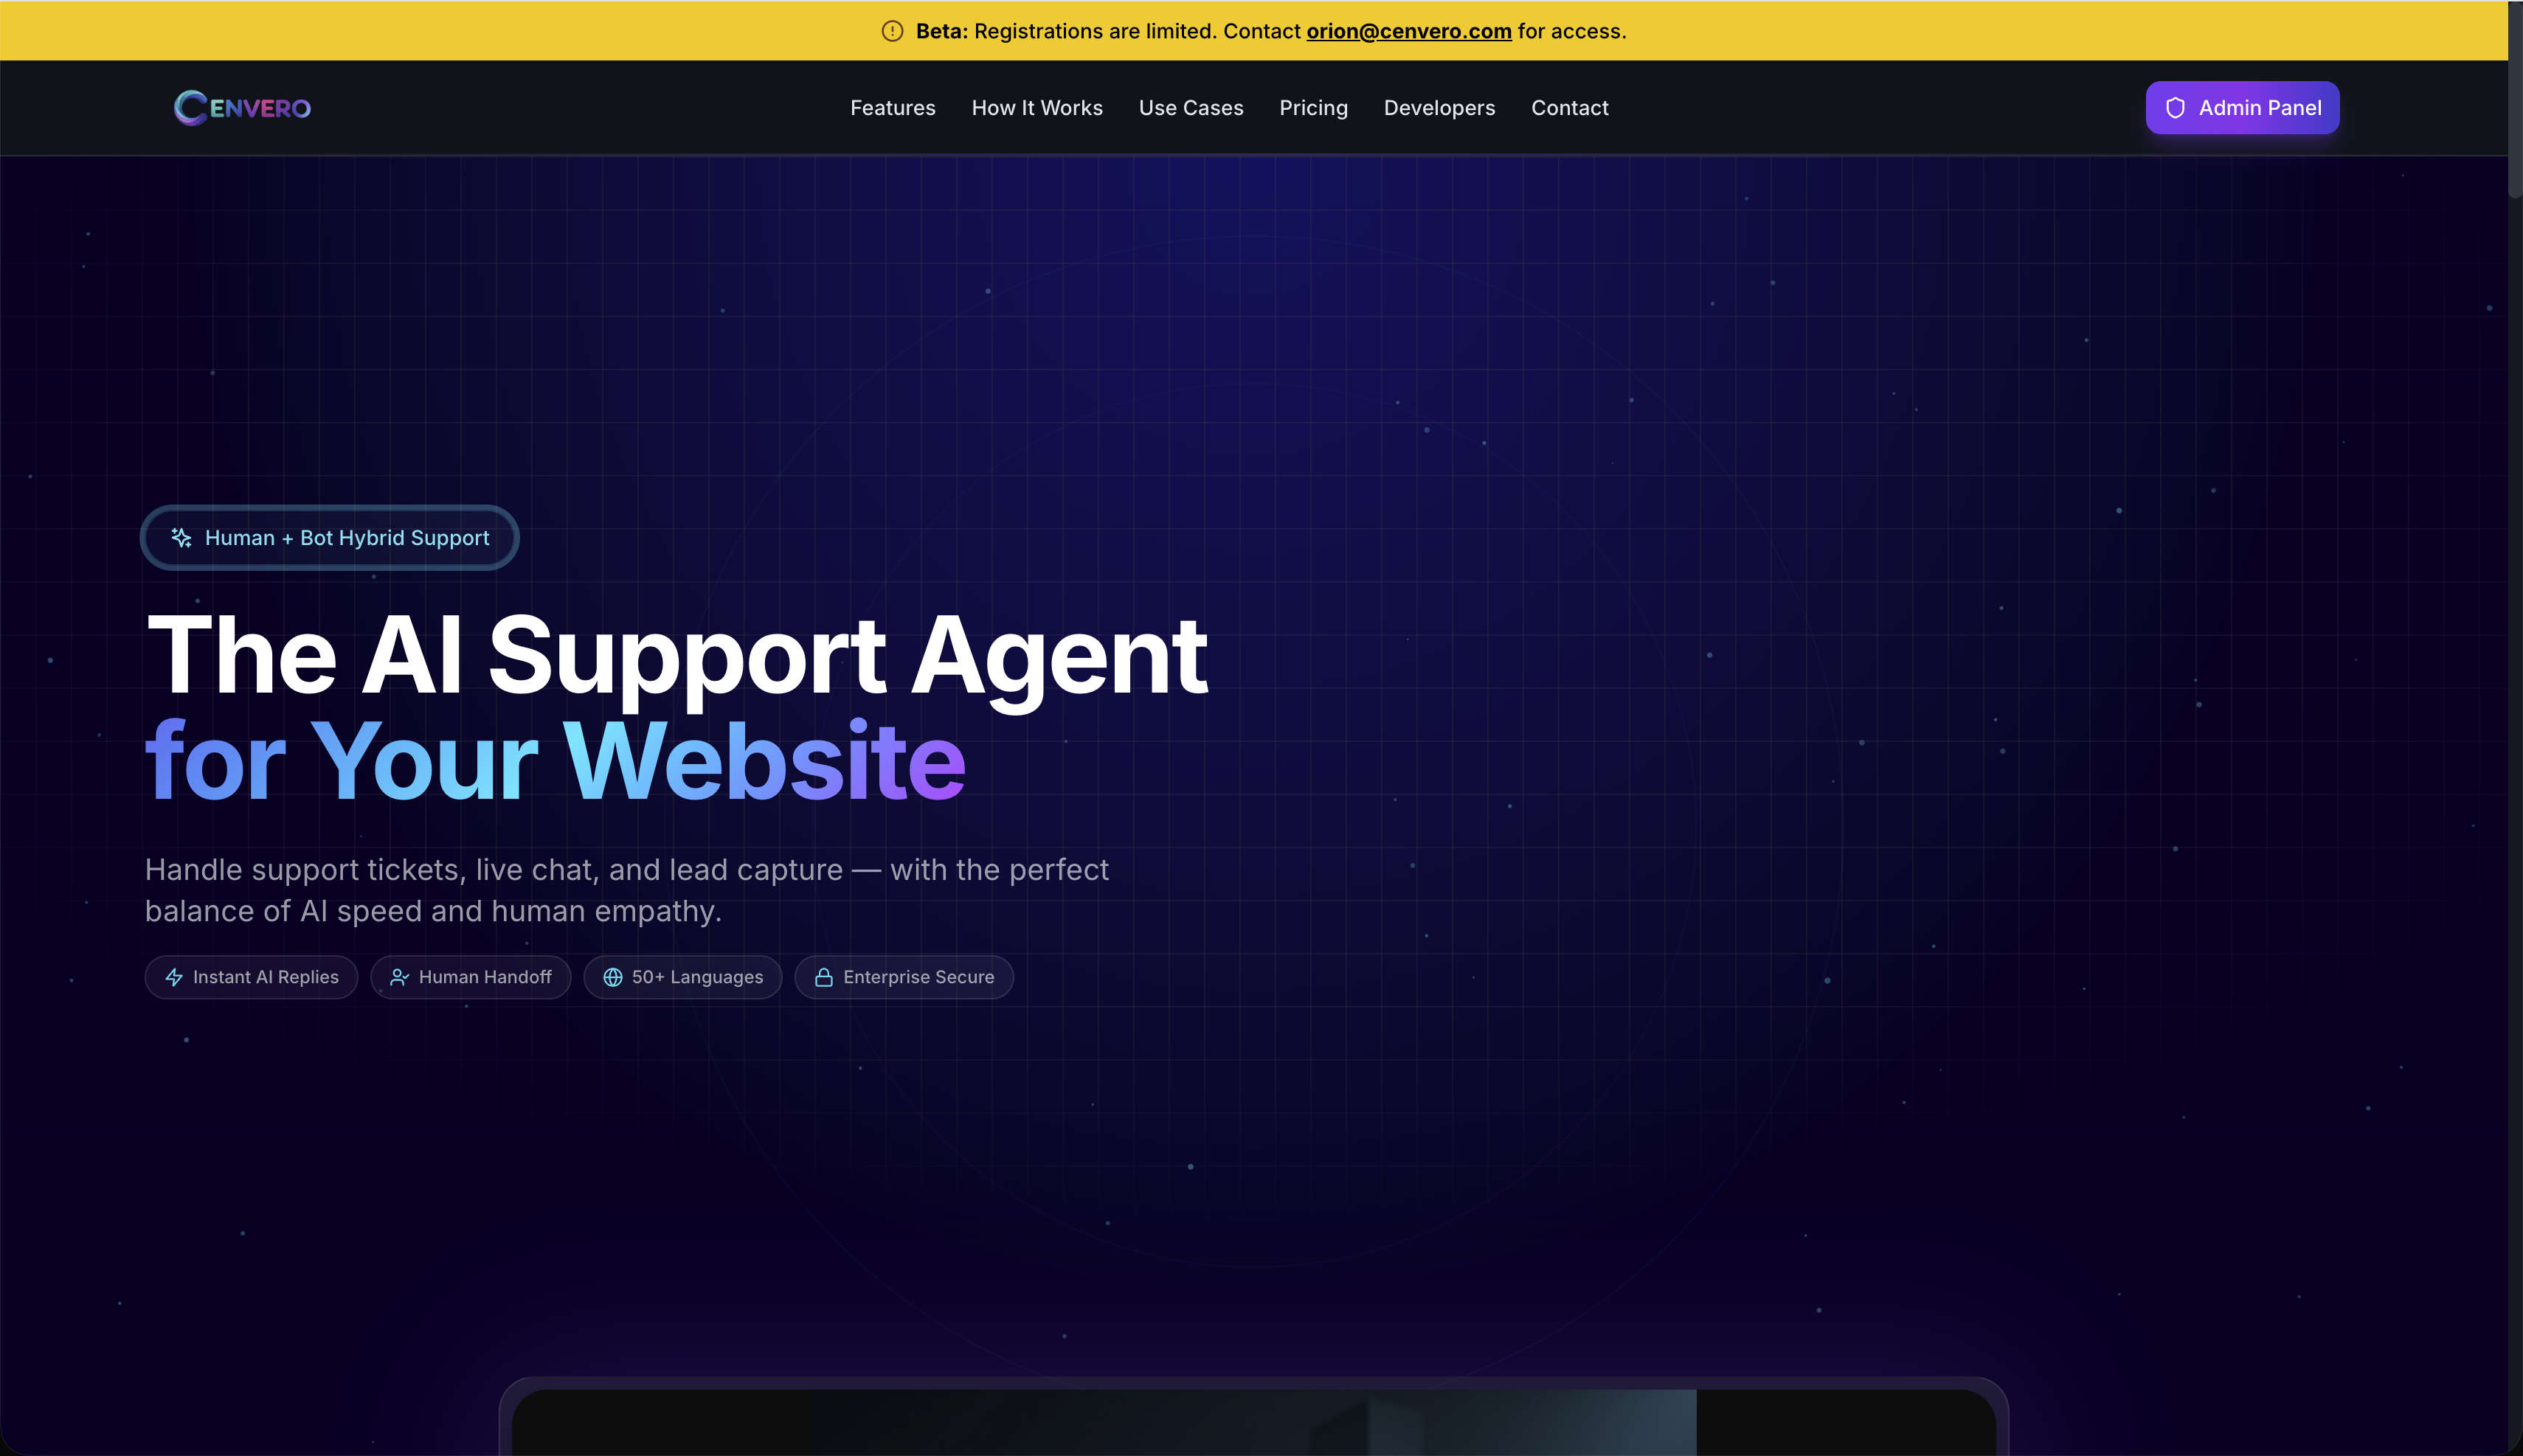This screenshot has height=1456, width=2523.
Task: Open the Features nav item
Action: tap(892, 108)
